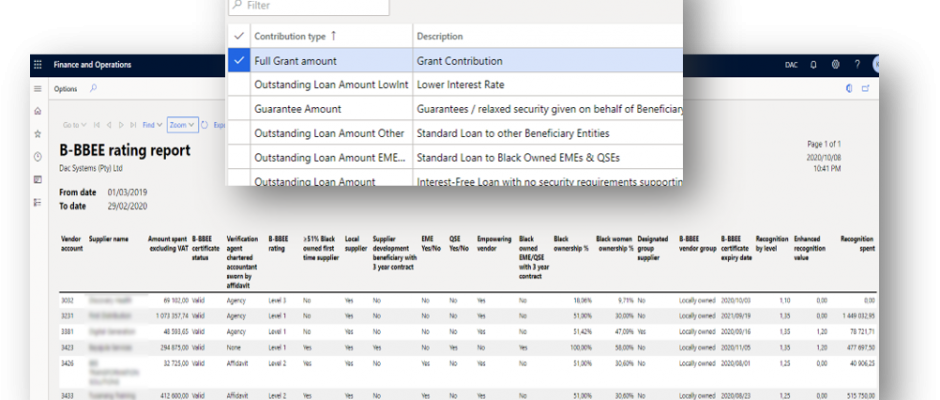
Task: Refresh the report viewer
Action: coord(205,125)
